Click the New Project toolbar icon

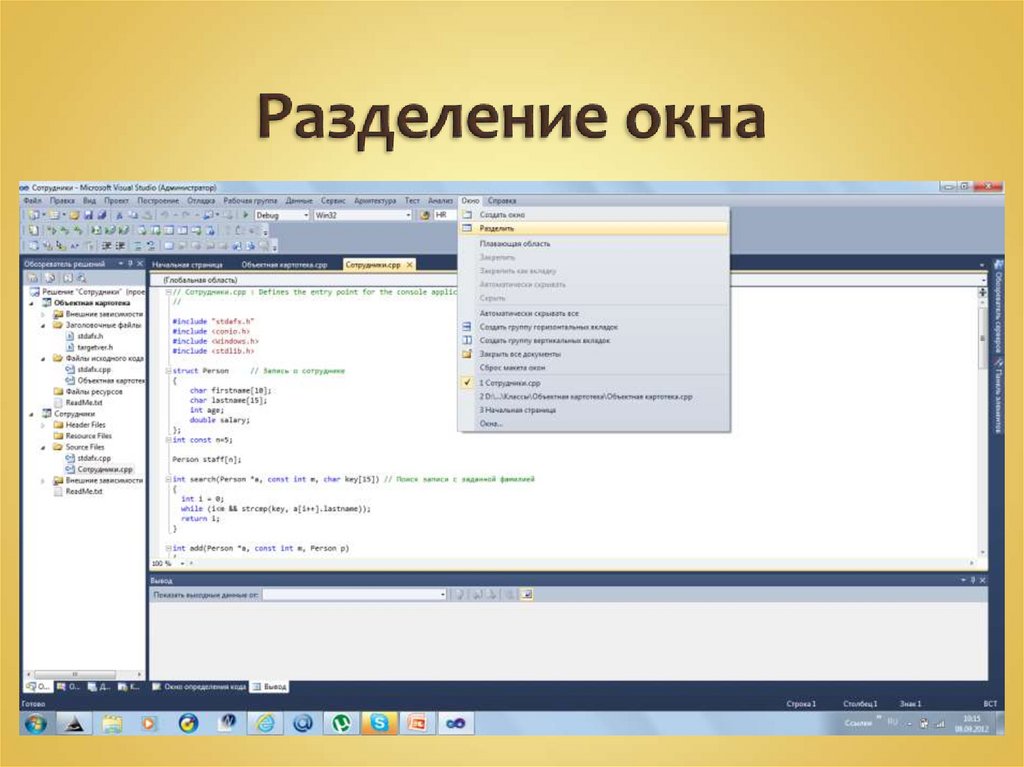pos(33,215)
